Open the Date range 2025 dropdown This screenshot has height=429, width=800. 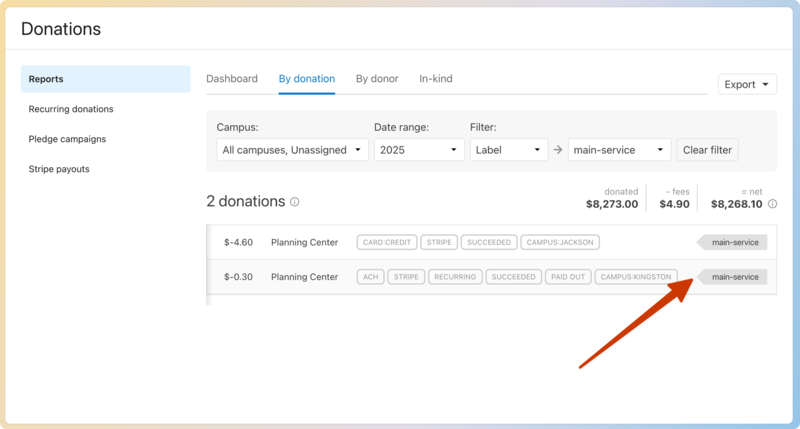coord(419,150)
